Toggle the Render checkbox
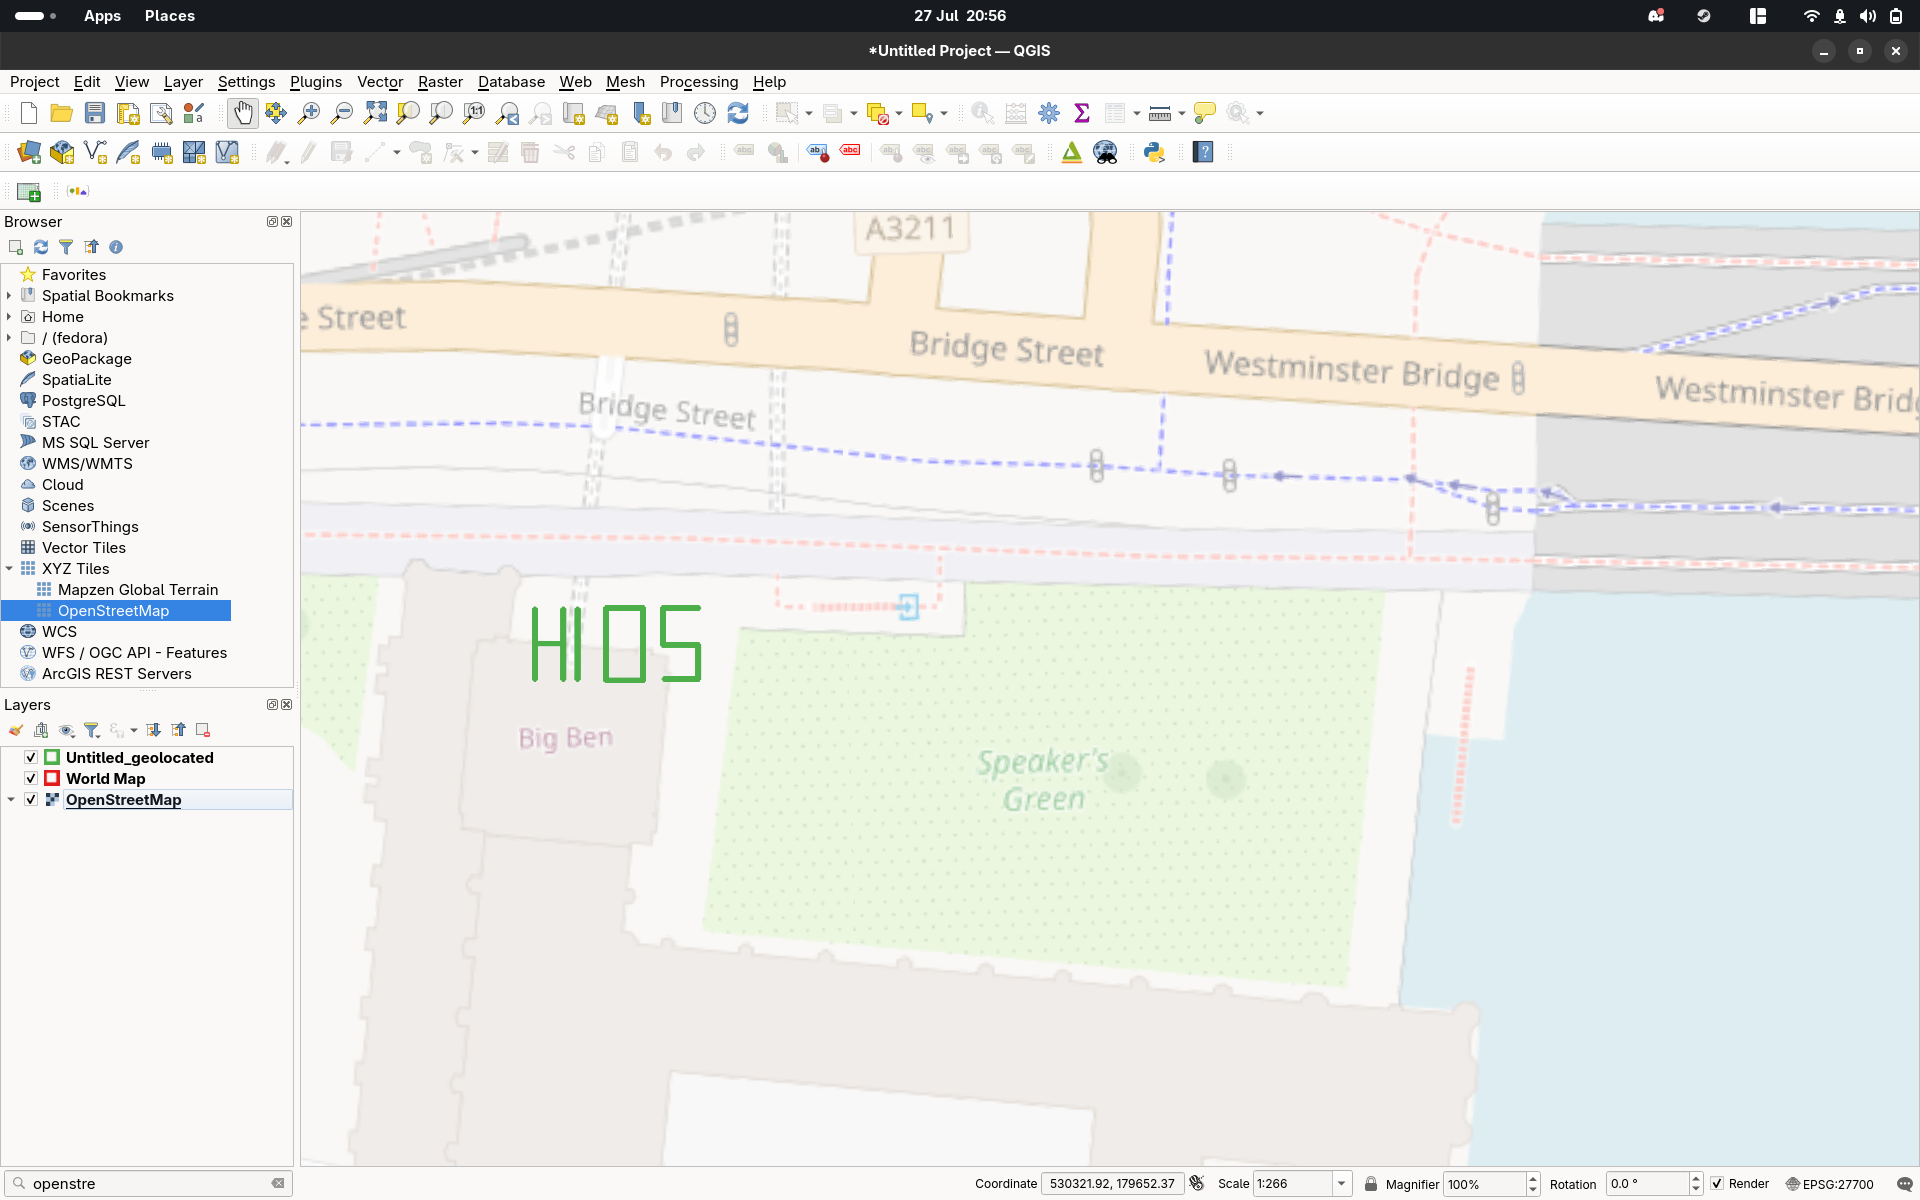1920x1200 pixels. 1717,1184
